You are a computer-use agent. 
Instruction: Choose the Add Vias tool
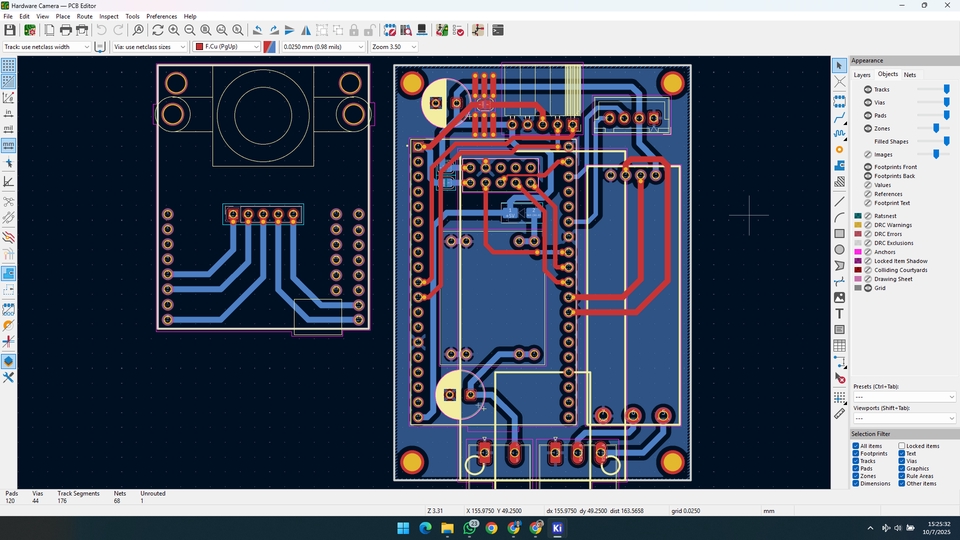tap(840, 150)
